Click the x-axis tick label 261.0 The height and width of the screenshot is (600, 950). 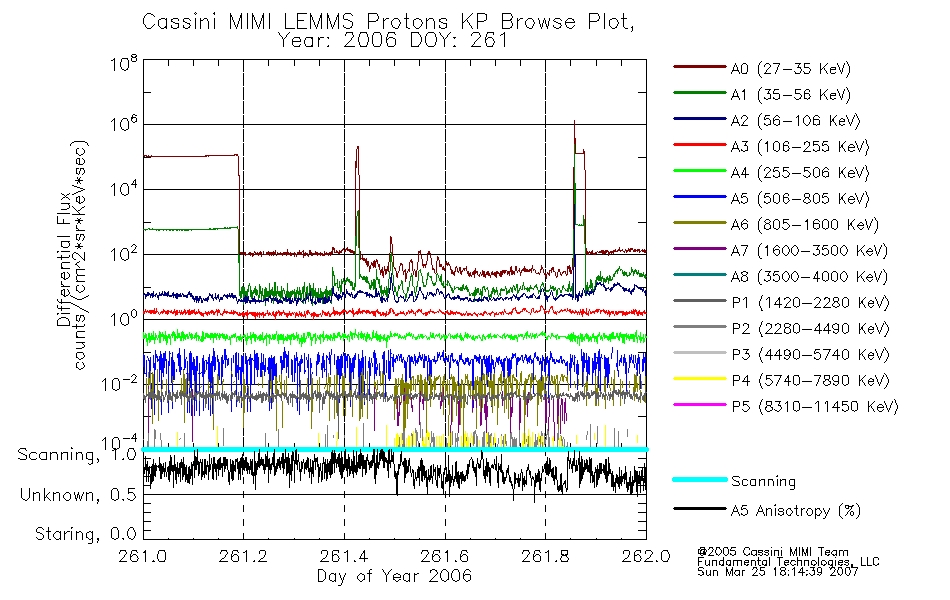[x=143, y=556]
